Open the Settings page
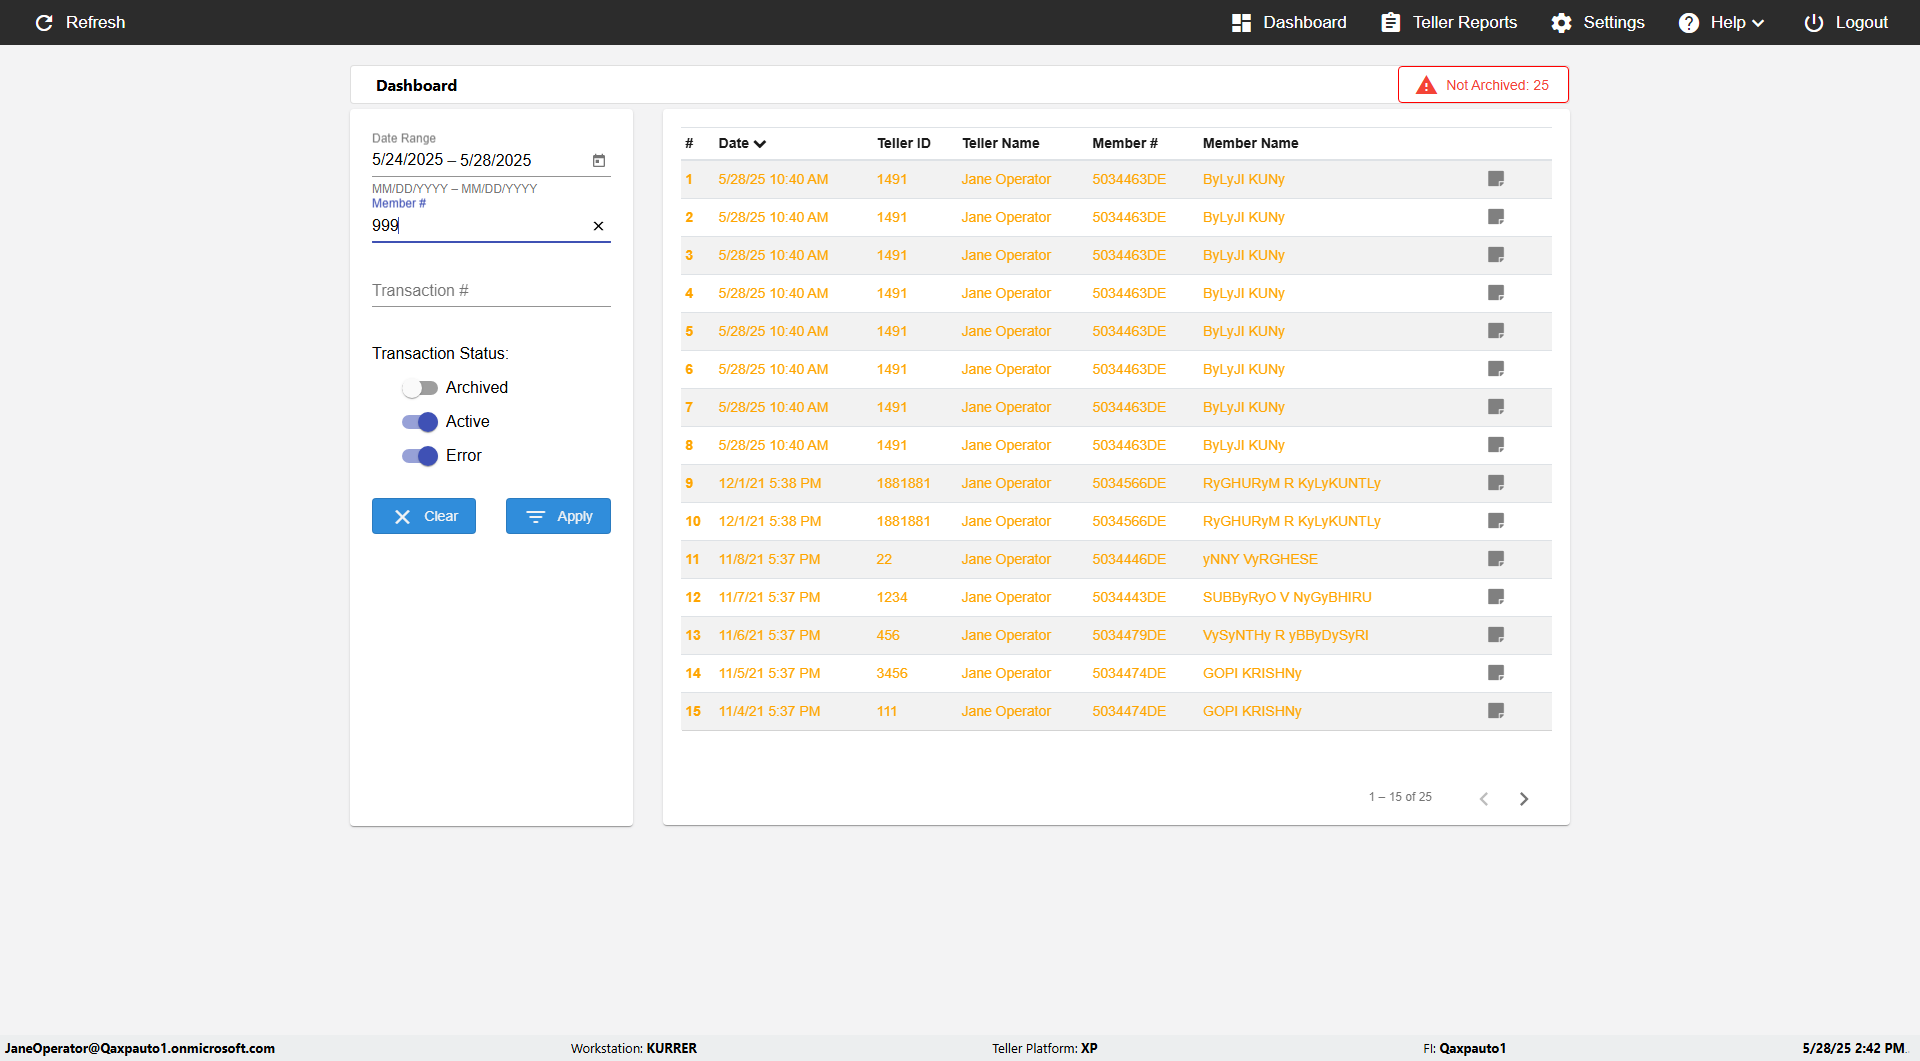Screen dimensions: 1920x1061 [x=1598, y=22]
